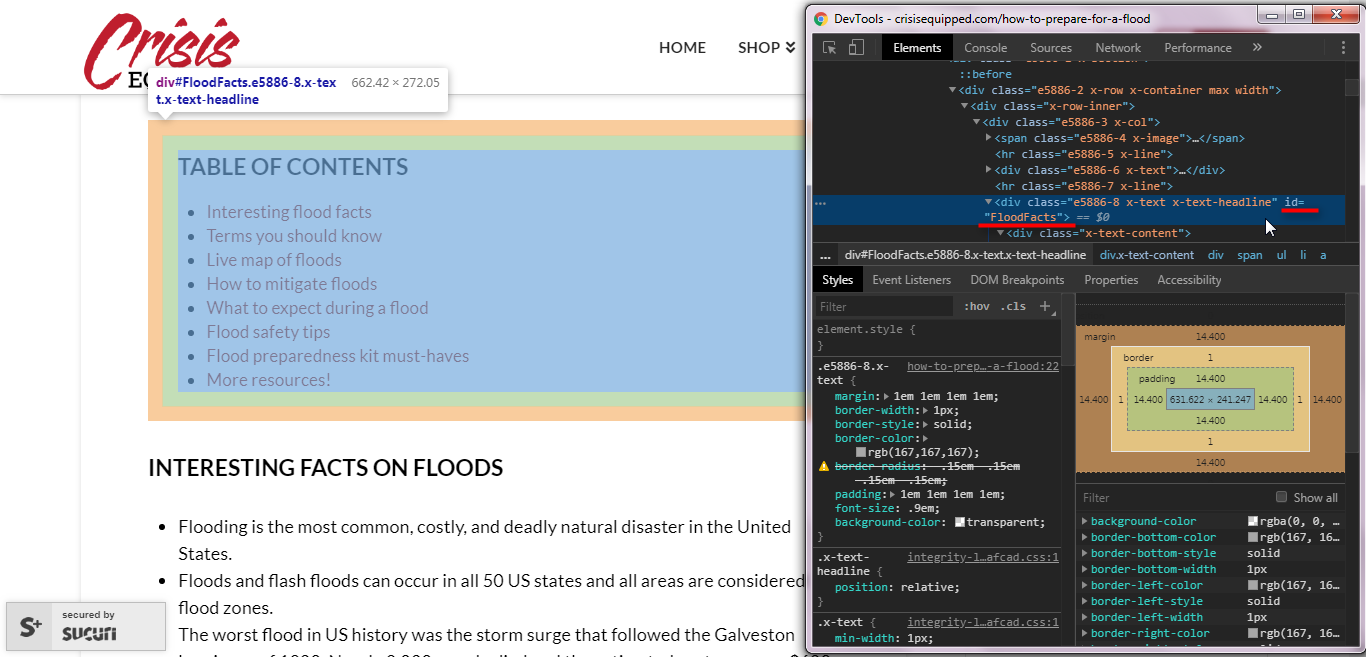The image size is (1366, 657).
Task: Open the Performance tab
Action: coord(1198,47)
